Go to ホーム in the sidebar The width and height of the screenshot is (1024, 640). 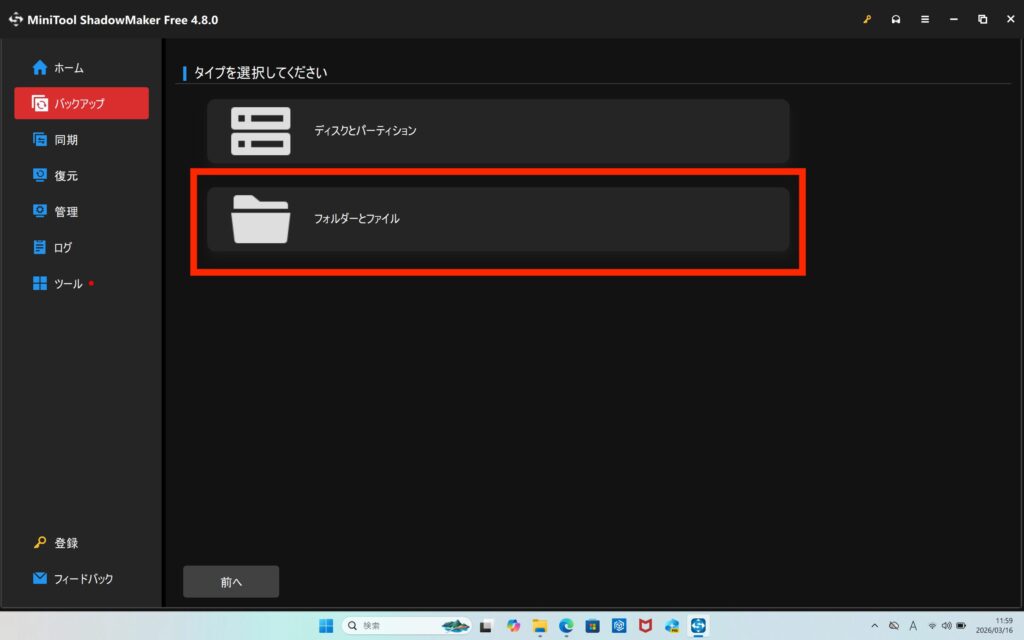(68, 68)
